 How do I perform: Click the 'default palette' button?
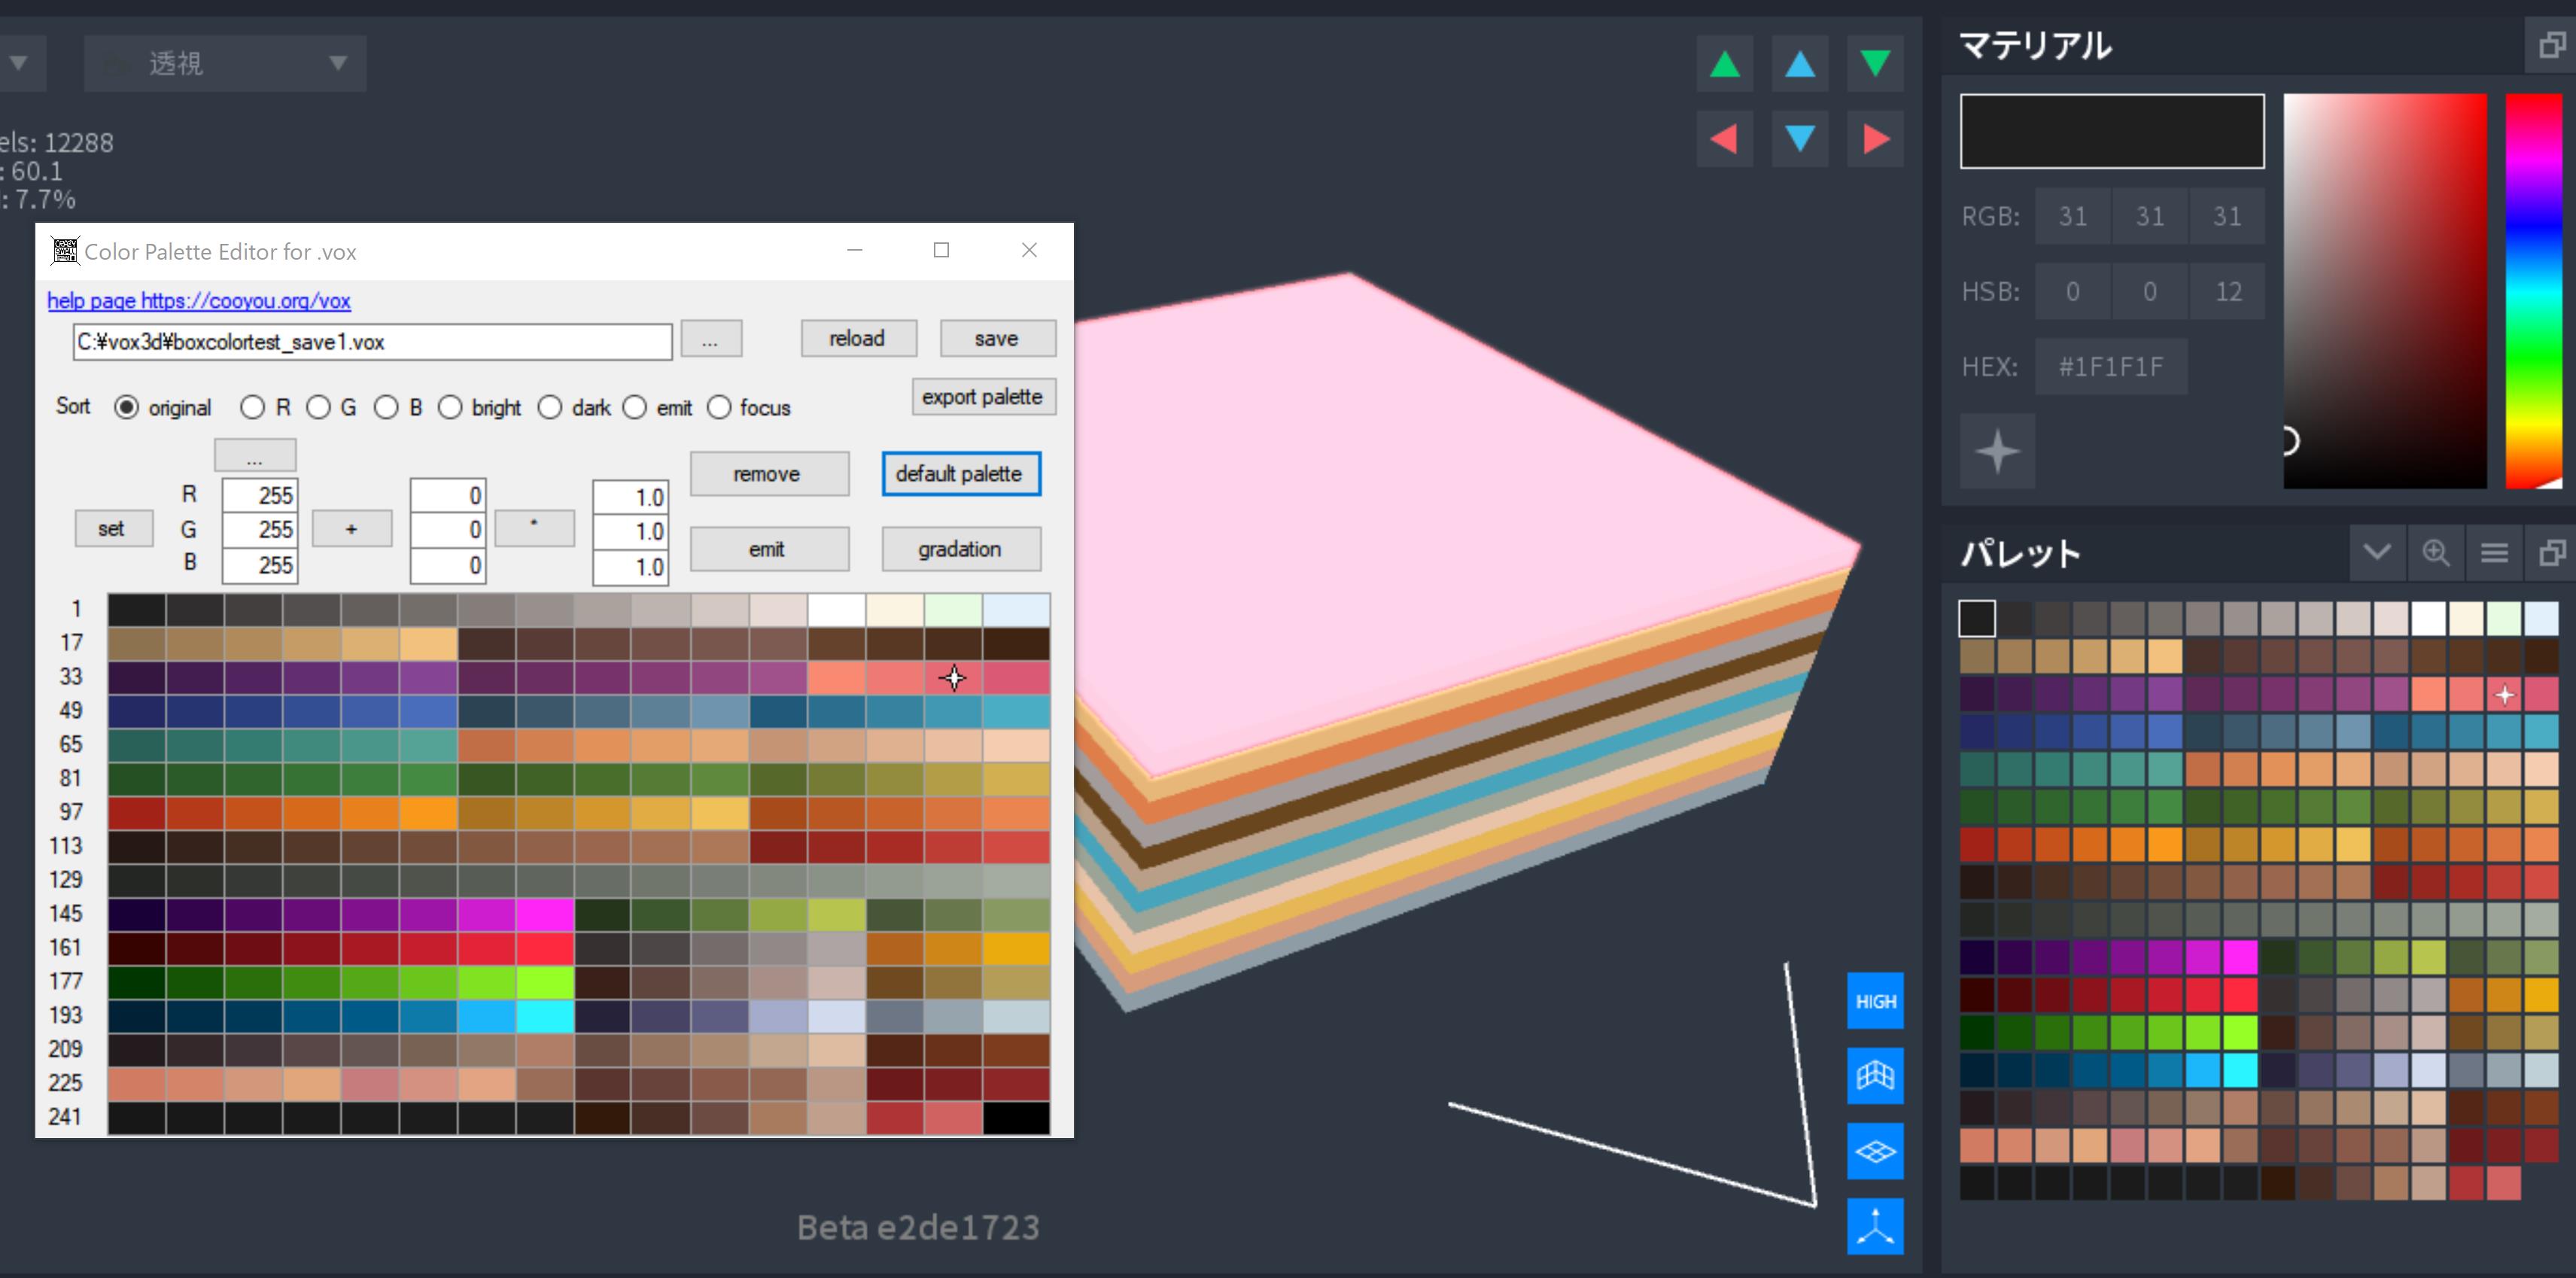coord(960,474)
